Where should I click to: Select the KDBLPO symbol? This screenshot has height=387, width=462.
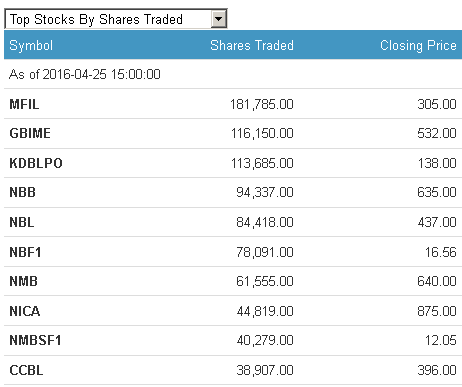(x=36, y=163)
